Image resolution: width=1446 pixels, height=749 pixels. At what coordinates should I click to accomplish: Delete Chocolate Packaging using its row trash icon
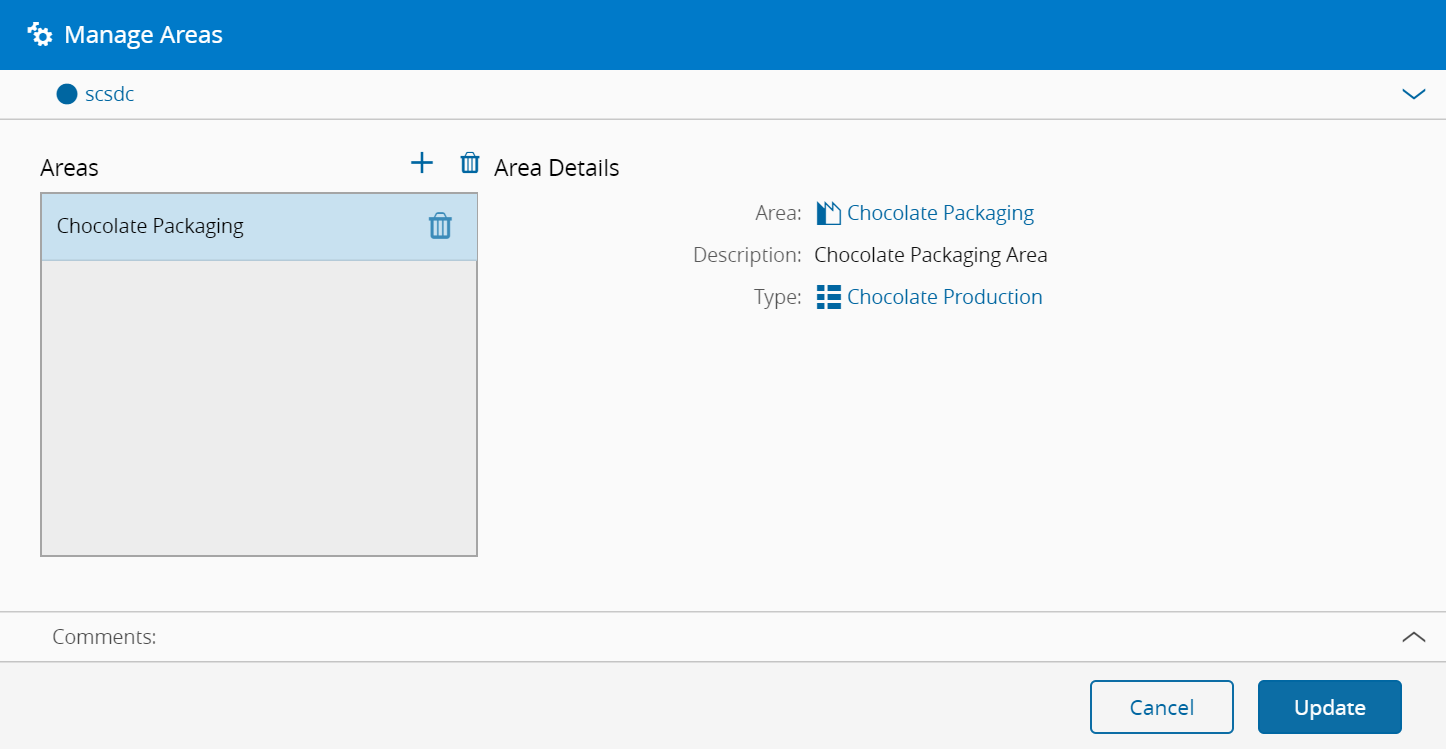tap(440, 226)
